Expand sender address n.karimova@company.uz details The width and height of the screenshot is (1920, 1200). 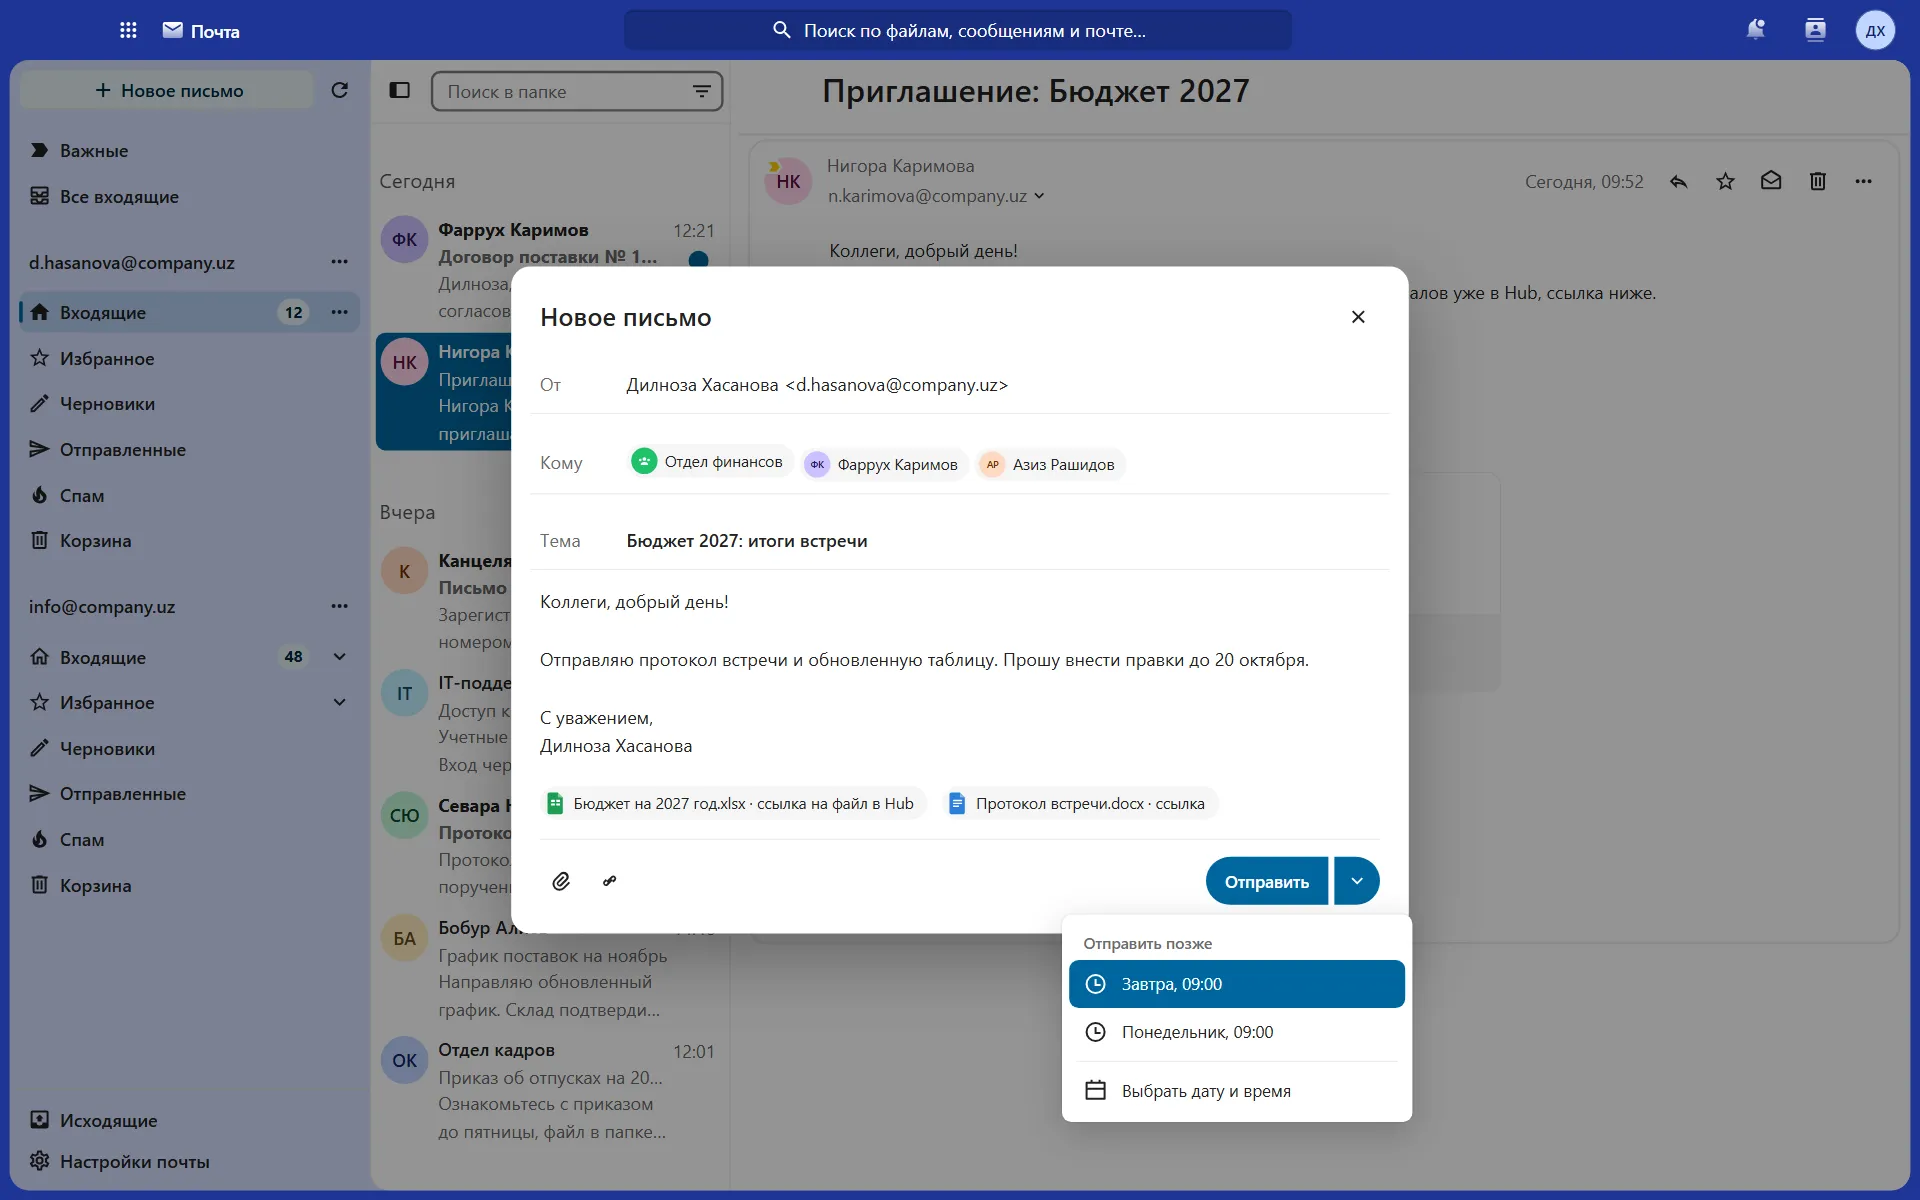(1039, 196)
